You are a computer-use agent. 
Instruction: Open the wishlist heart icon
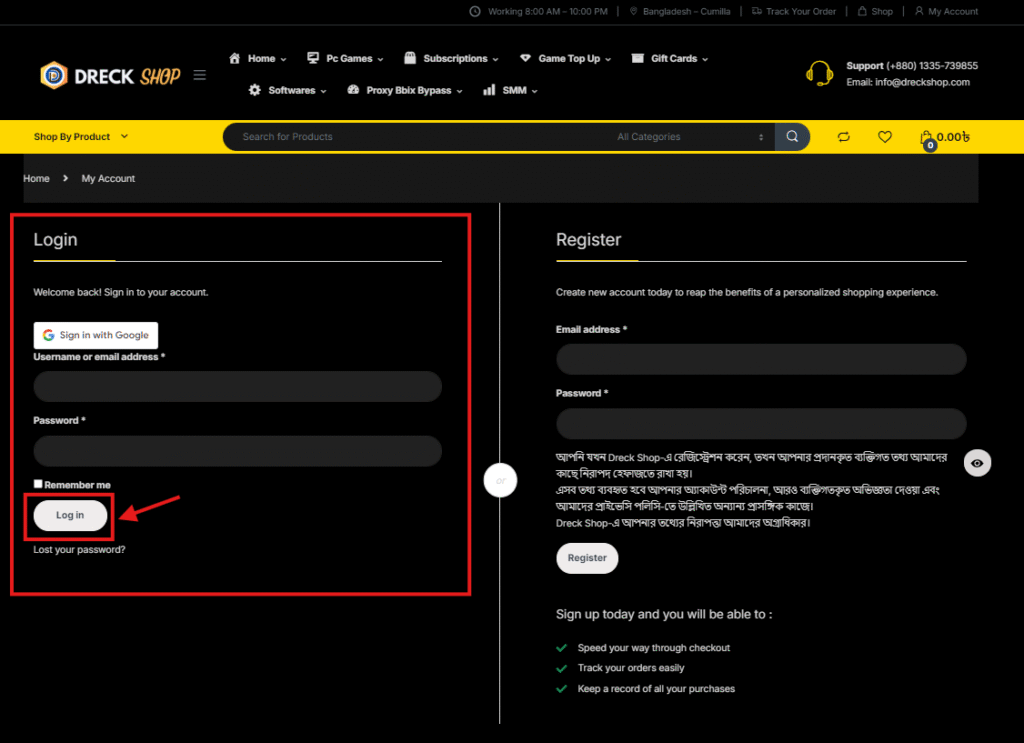[884, 136]
